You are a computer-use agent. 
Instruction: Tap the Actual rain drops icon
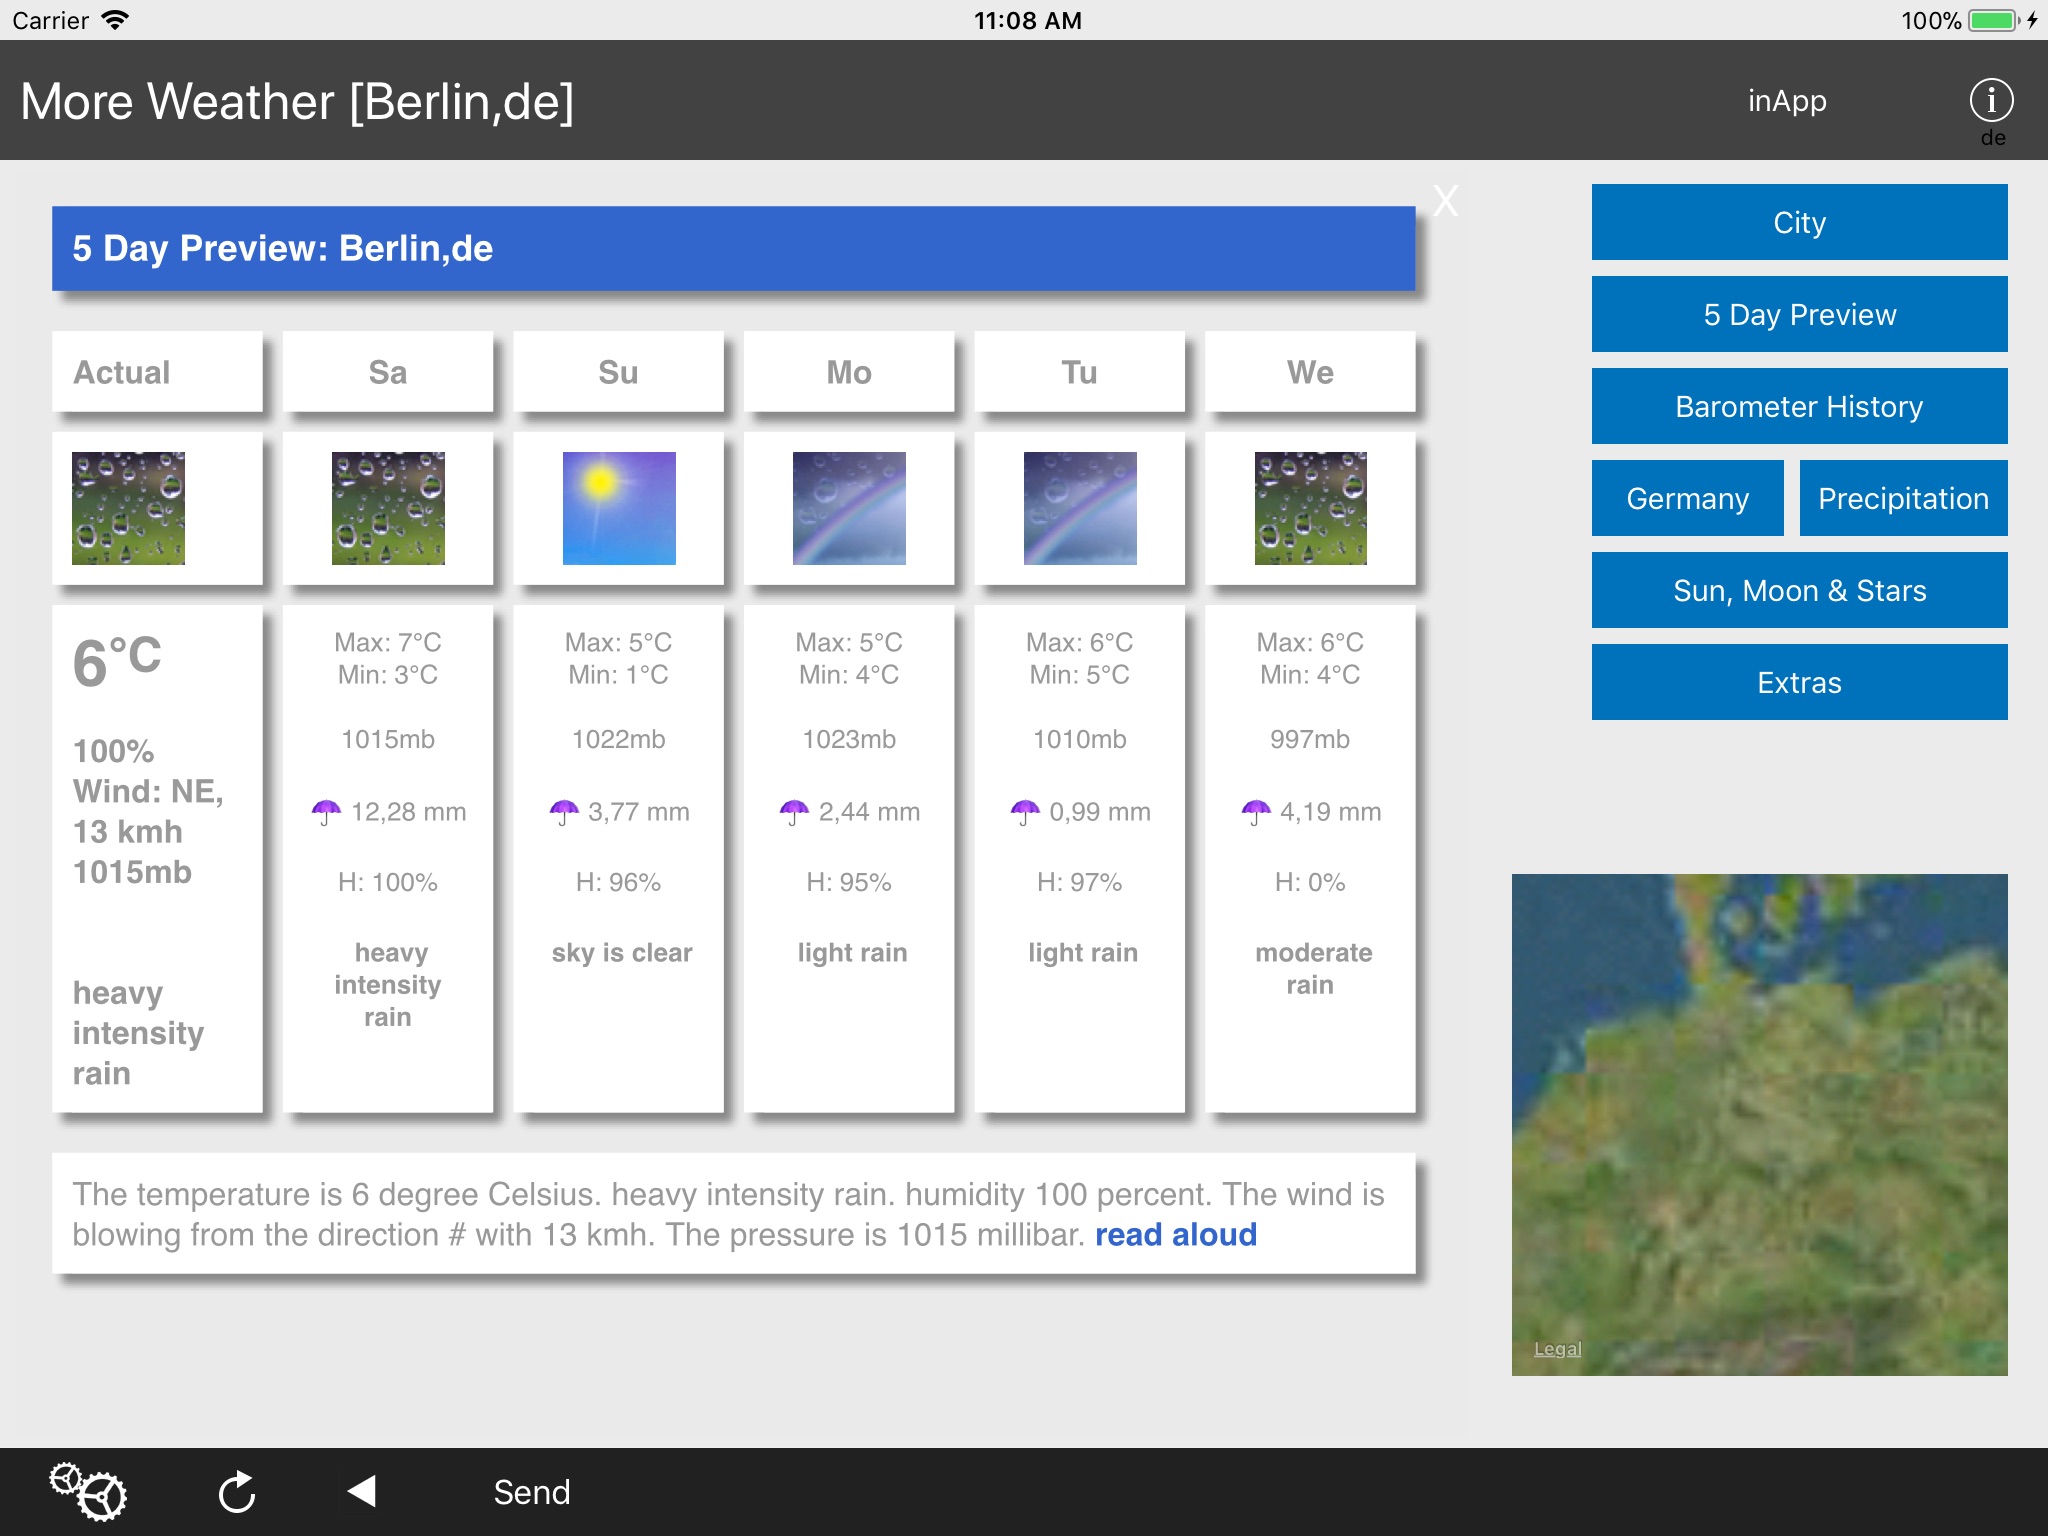coord(128,508)
